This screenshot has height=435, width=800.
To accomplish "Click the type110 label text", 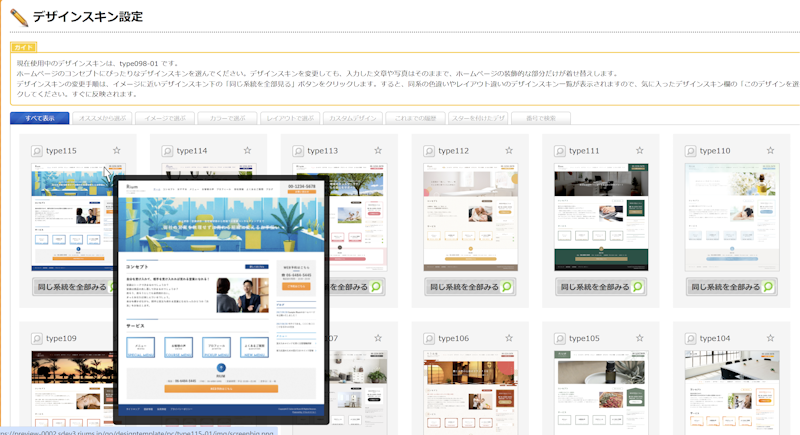I will coord(715,151).
